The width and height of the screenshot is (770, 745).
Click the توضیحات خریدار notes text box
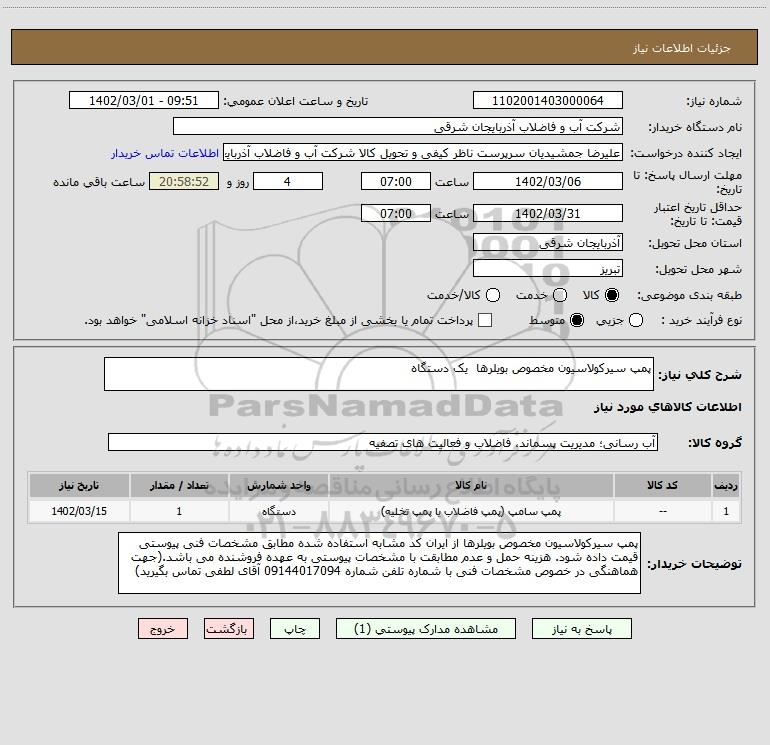click(x=379, y=563)
